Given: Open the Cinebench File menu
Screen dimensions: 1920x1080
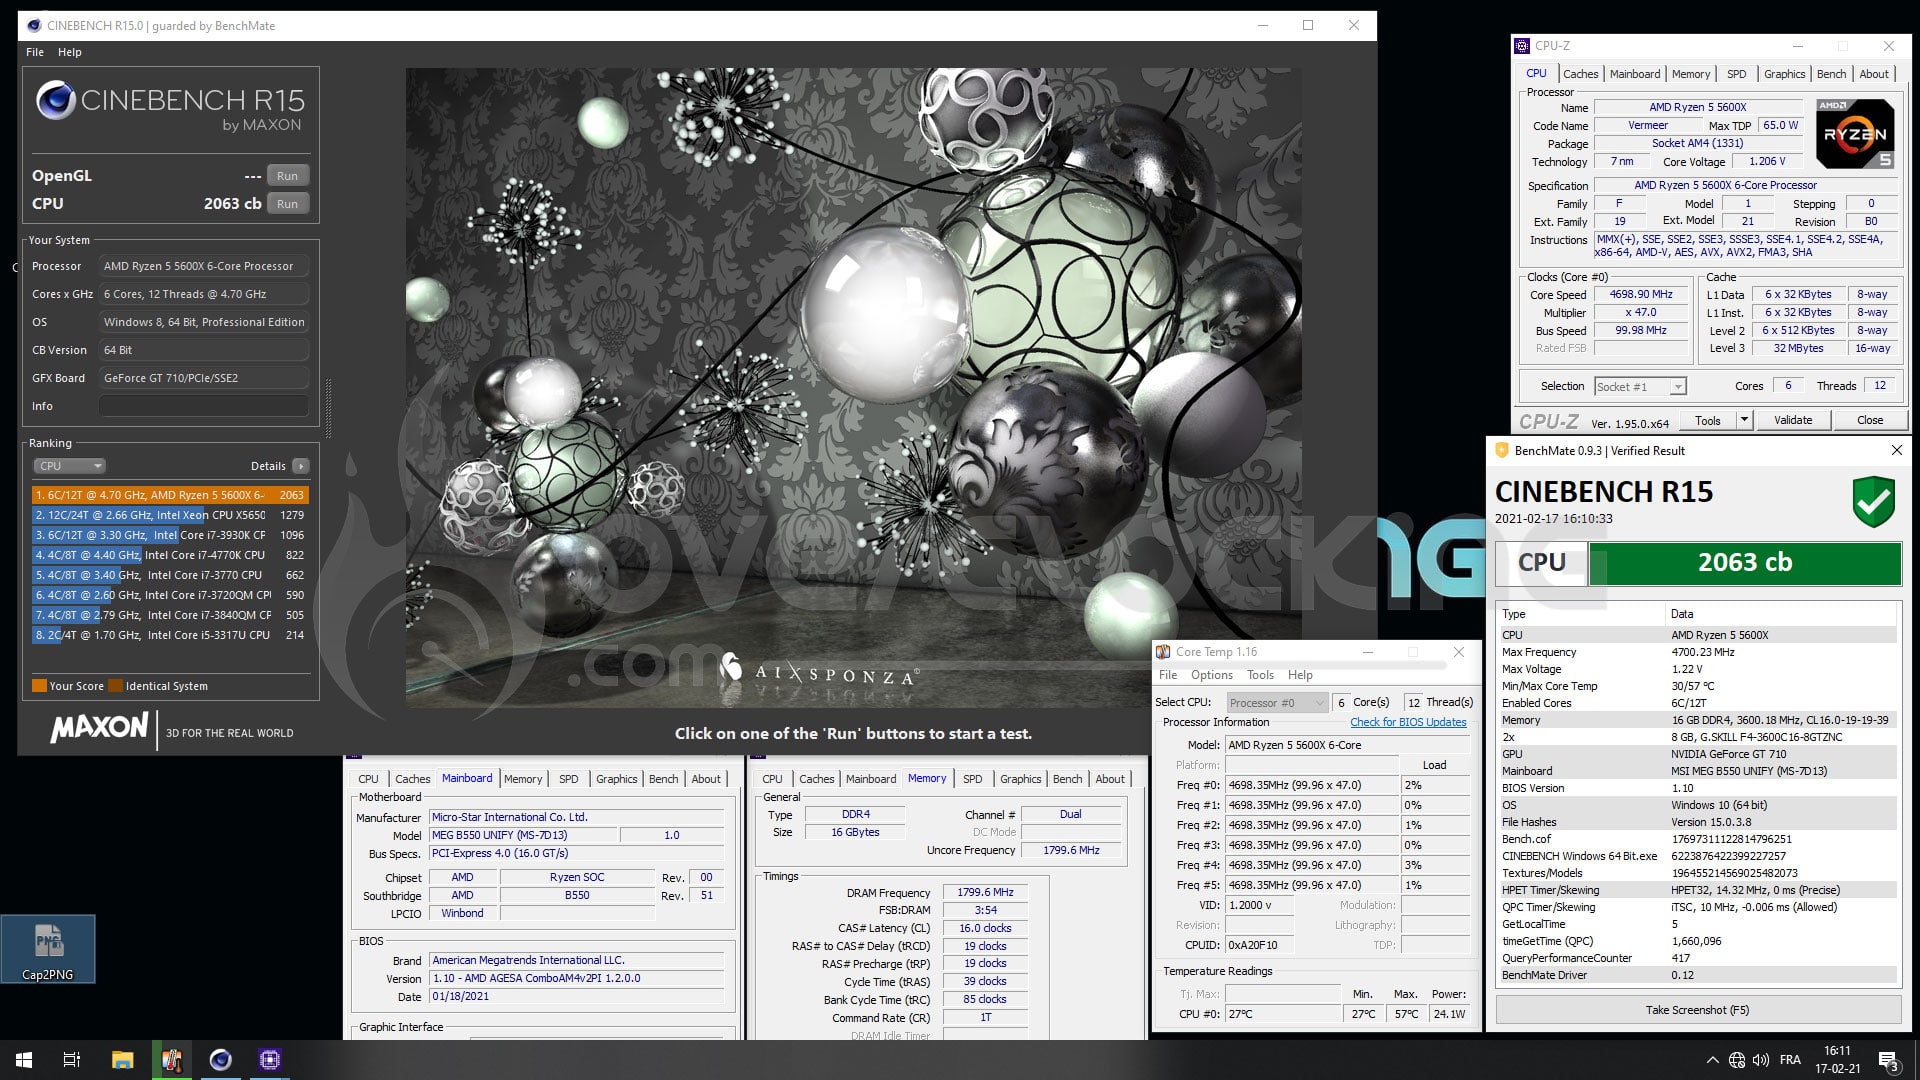Looking at the screenshot, I should point(35,52).
